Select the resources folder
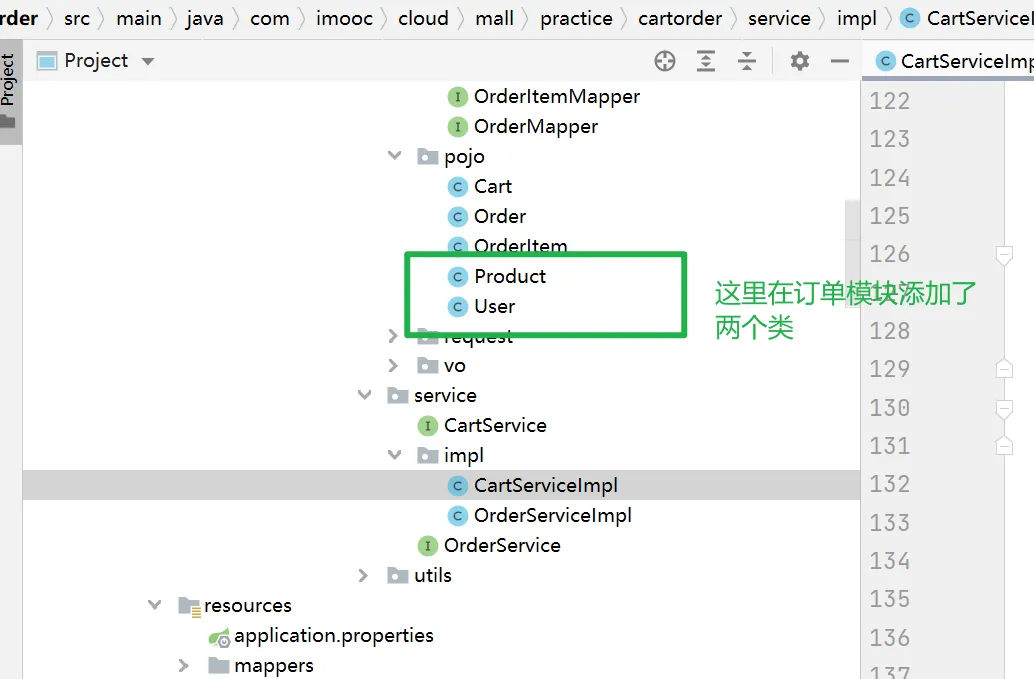 click(247, 606)
